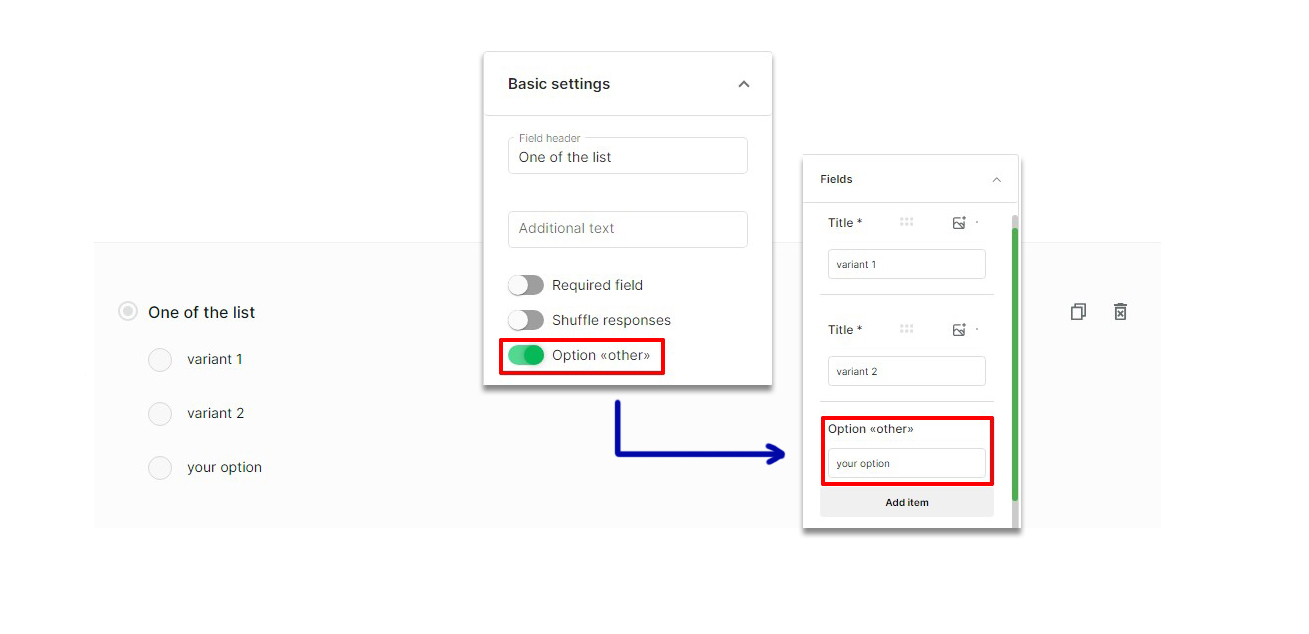Add image to variant 1 item
Viewport: 1309px width, 634px height.
(x=959, y=223)
